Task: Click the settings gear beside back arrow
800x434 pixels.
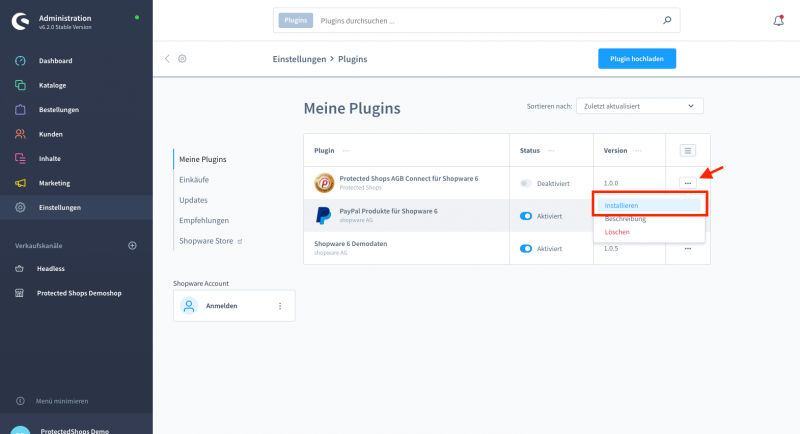Action: pyautogui.click(x=182, y=59)
